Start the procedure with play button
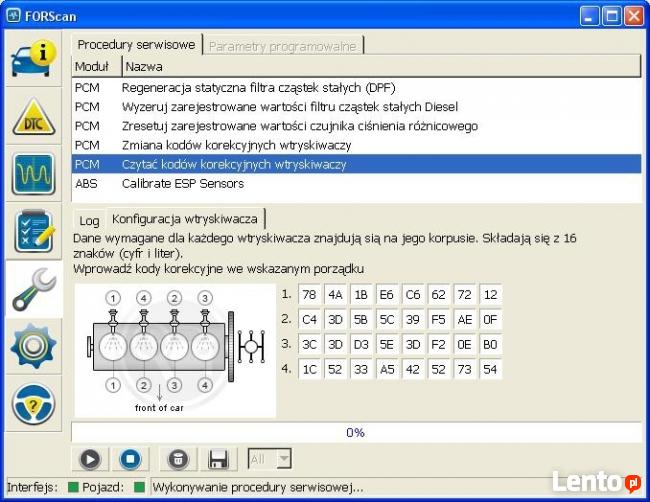This screenshot has width=650, height=502. click(x=90, y=459)
